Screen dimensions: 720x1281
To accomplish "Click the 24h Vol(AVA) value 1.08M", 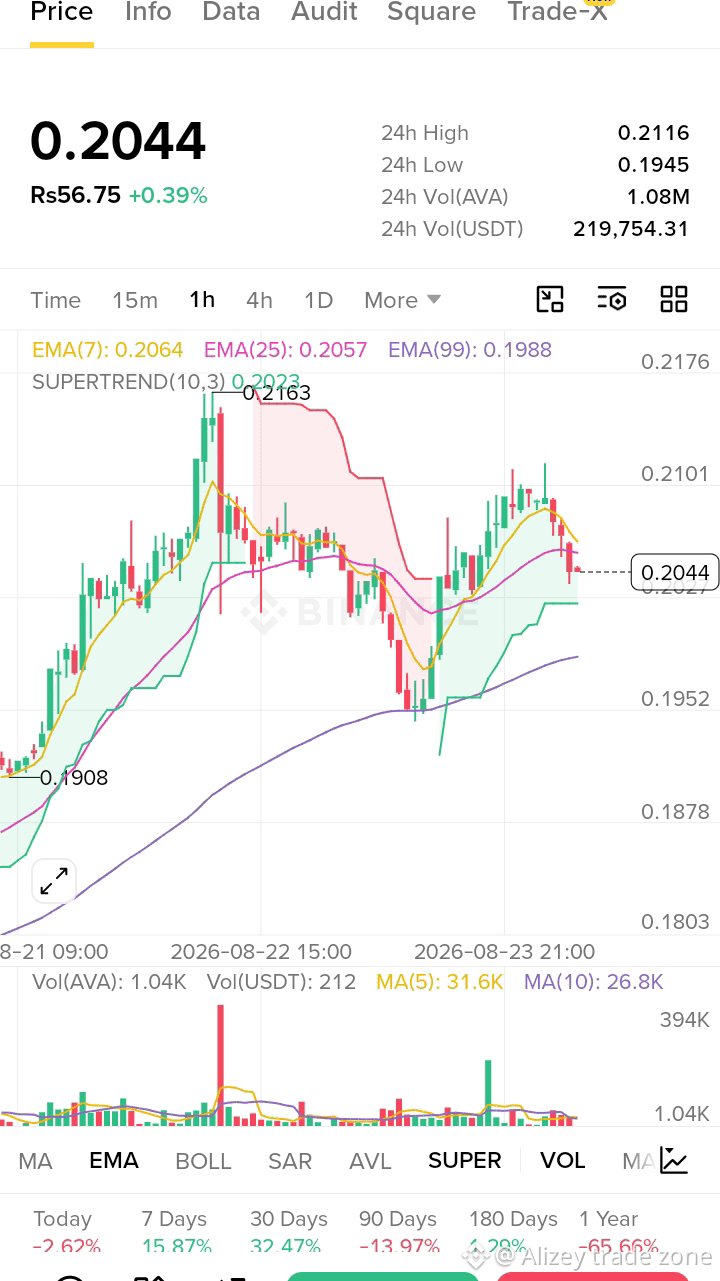I will click(658, 197).
